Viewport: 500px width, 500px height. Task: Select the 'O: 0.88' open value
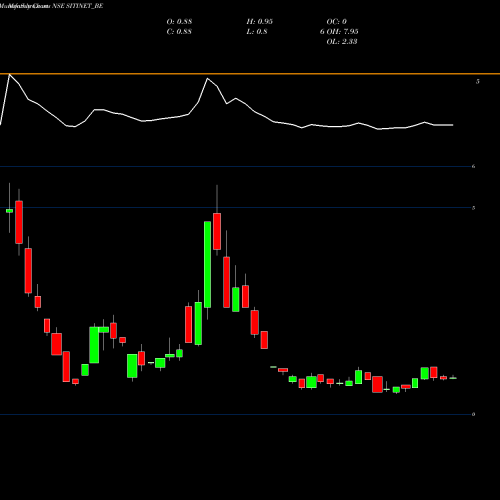179,22
